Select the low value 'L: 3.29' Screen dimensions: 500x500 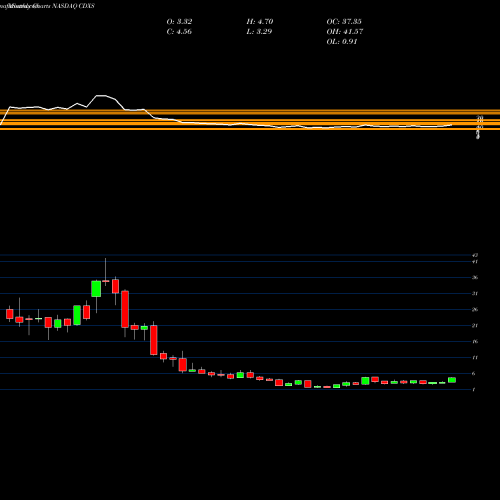tap(259, 32)
